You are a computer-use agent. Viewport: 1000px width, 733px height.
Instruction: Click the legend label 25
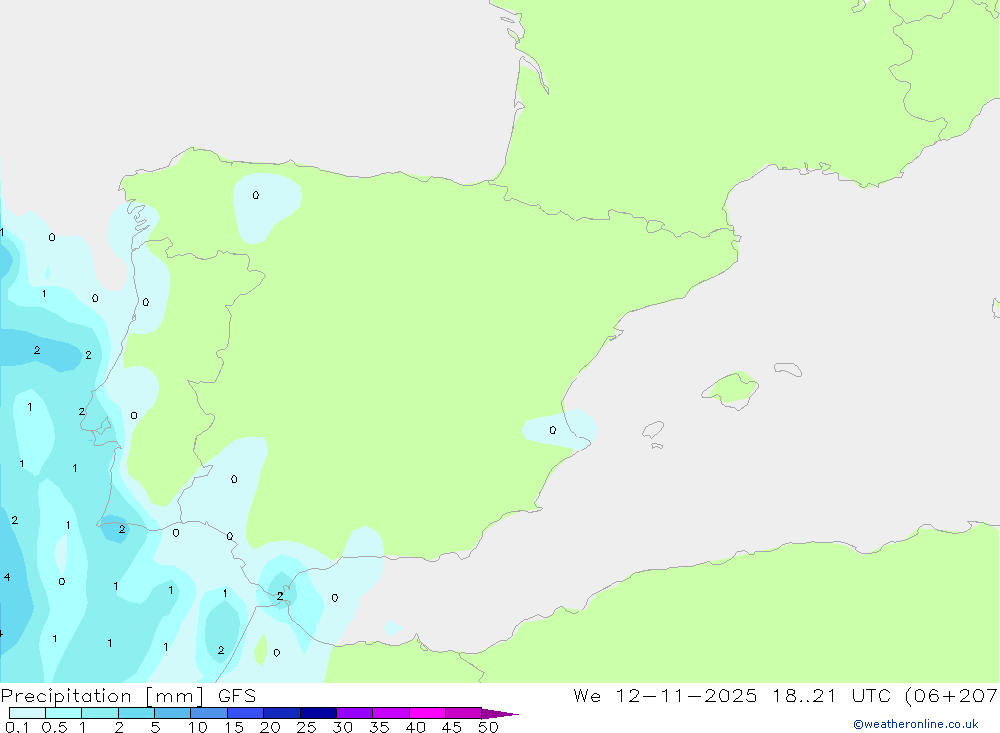[x=307, y=727]
